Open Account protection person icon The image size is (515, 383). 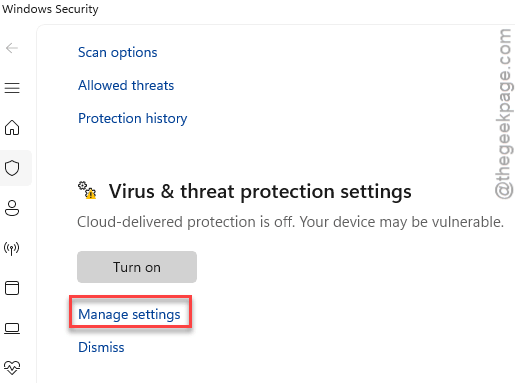click(x=12, y=208)
